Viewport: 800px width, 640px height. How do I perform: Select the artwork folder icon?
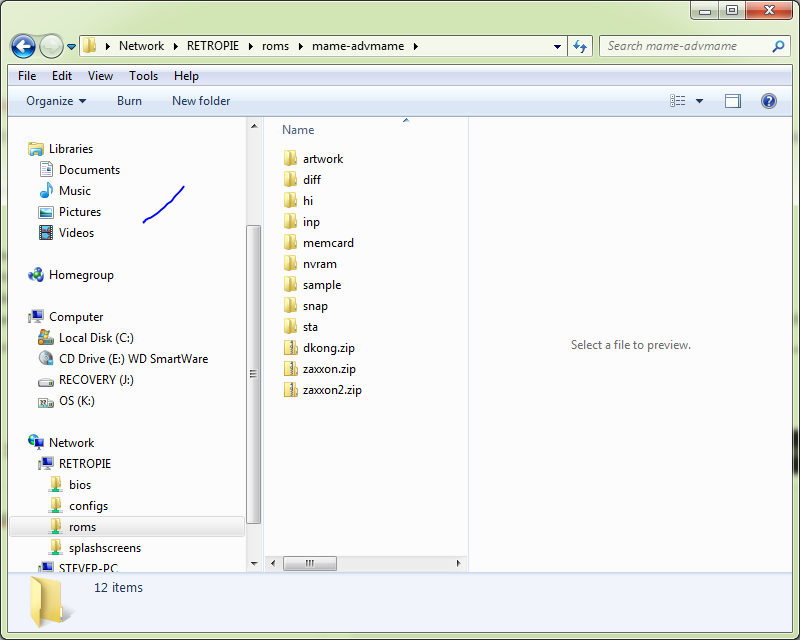pos(291,159)
